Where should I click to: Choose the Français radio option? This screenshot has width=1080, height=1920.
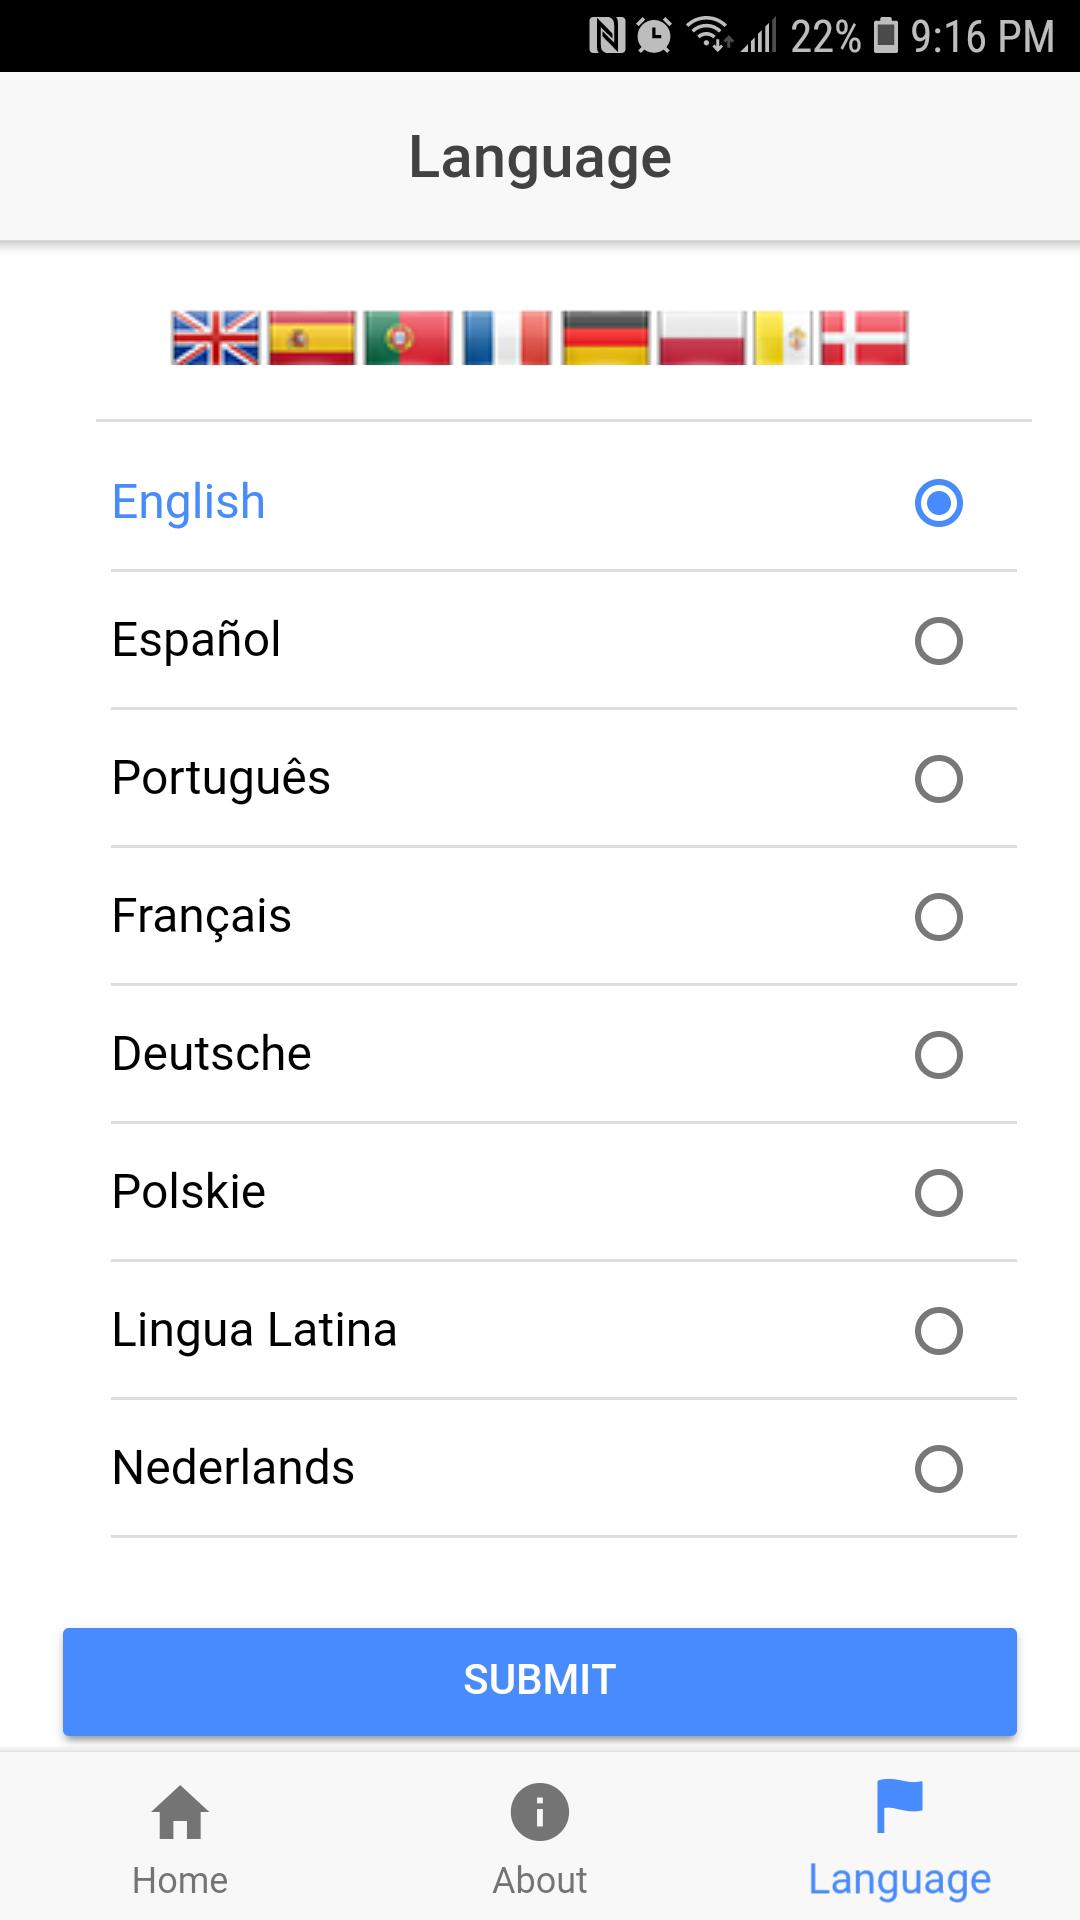[x=938, y=917]
